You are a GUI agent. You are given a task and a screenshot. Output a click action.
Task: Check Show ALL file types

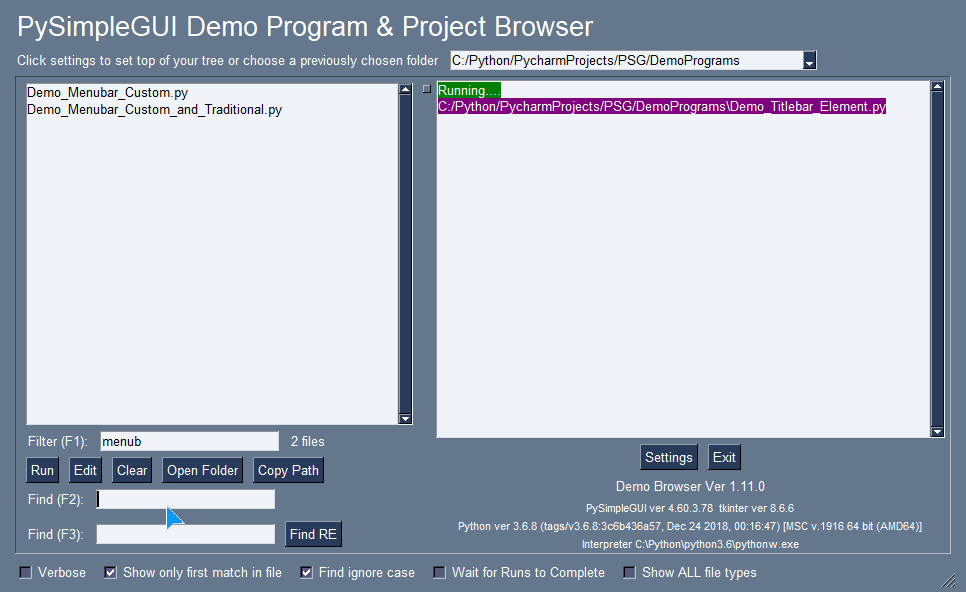[629, 571]
